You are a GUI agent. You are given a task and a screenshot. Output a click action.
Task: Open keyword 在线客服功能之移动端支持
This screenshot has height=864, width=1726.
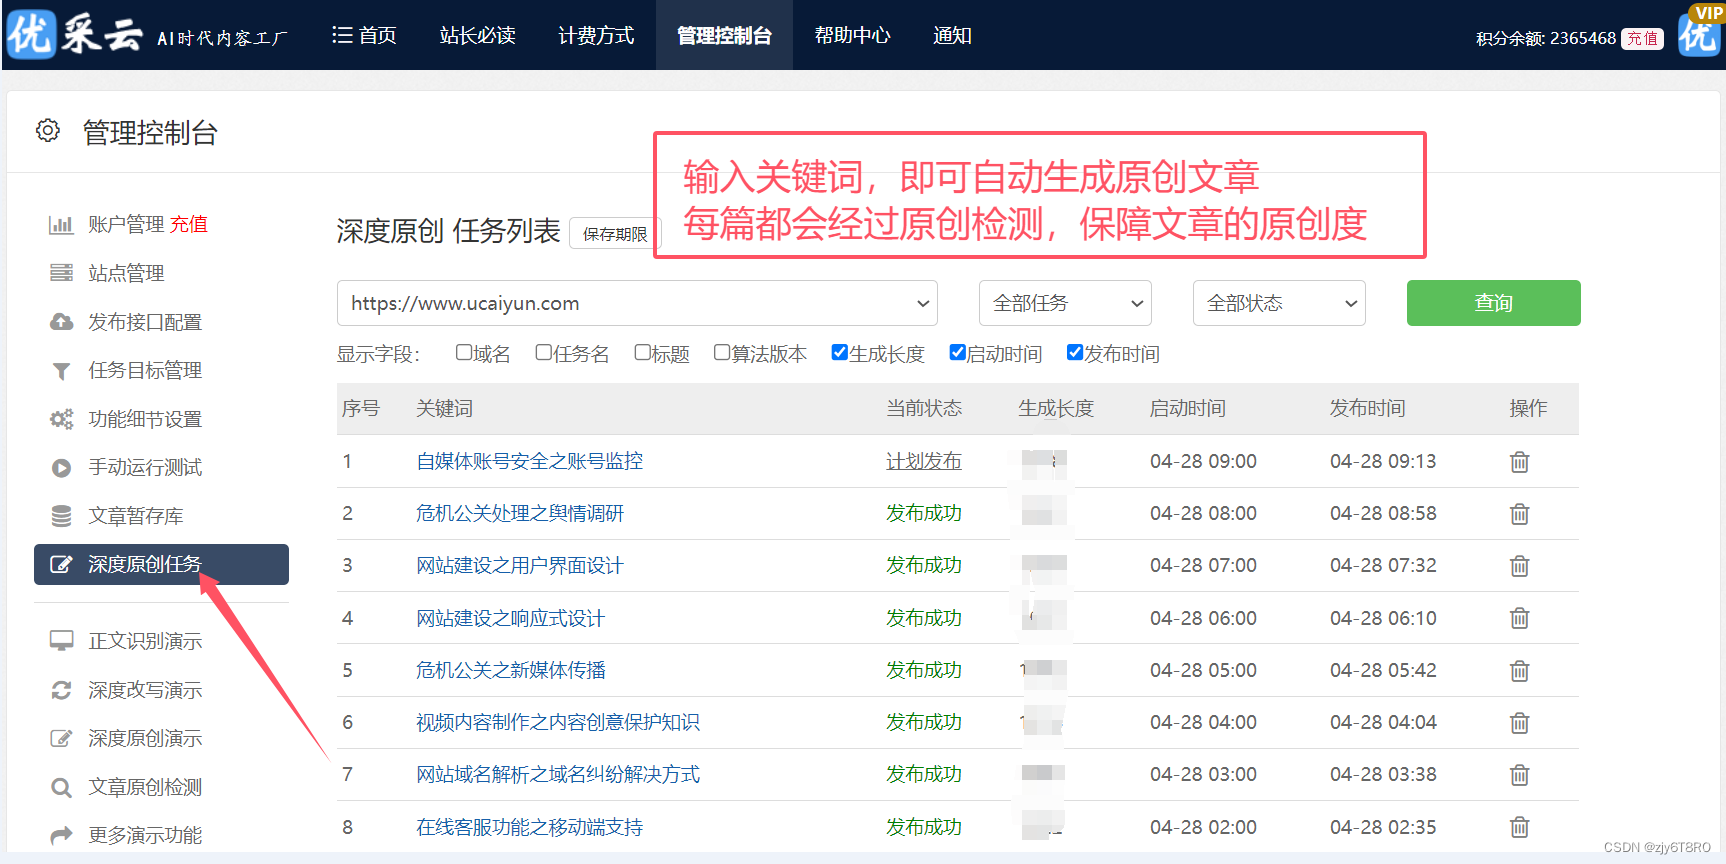click(530, 827)
